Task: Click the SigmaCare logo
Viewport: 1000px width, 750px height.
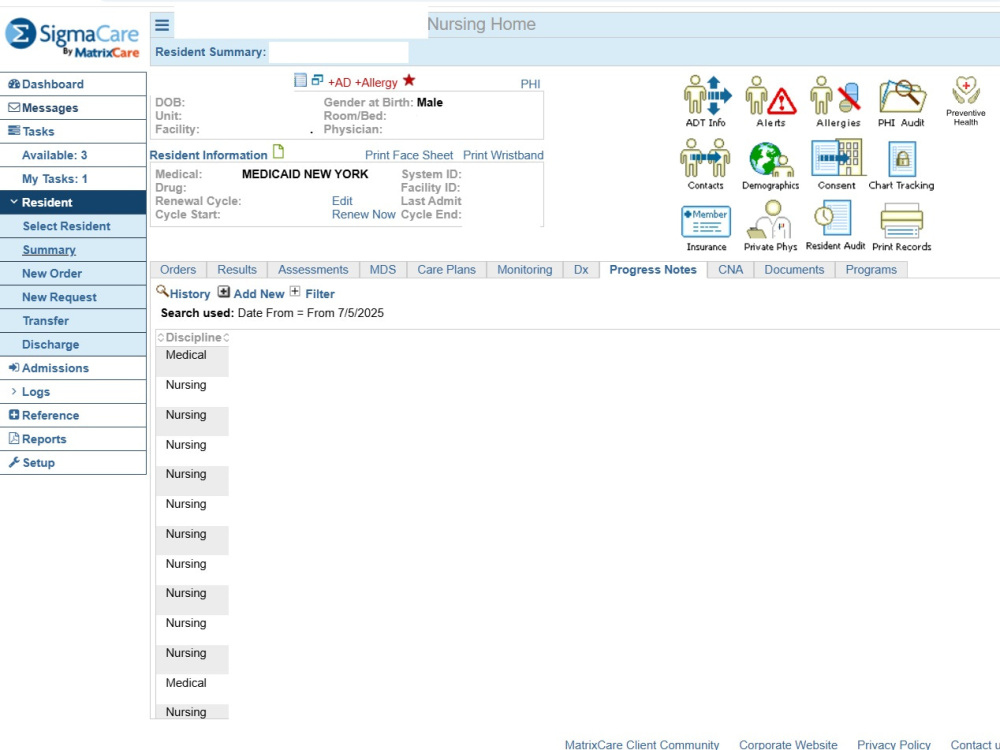Action: click(72, 38)
